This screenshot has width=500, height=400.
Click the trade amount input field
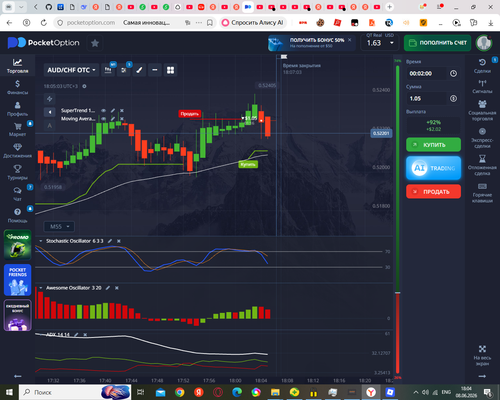(x=427, y=98)
